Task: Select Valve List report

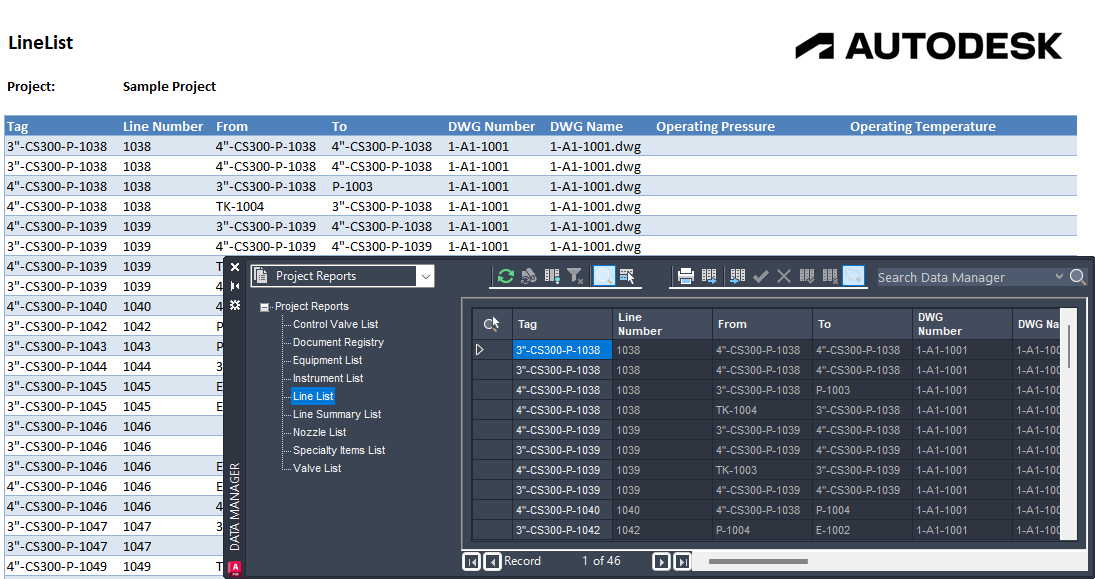Action: pos(317,468)
